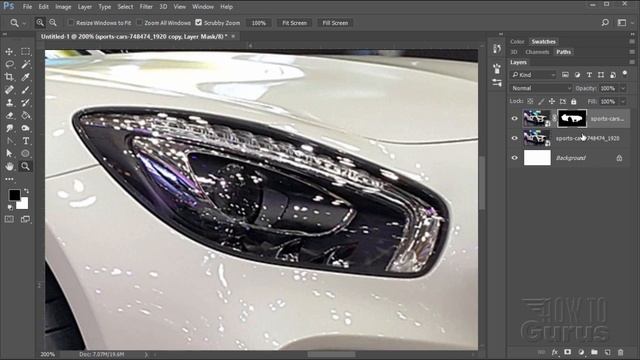Open the Filter menu
This screenshot has height=360, width=640.
tap(146, 7)
